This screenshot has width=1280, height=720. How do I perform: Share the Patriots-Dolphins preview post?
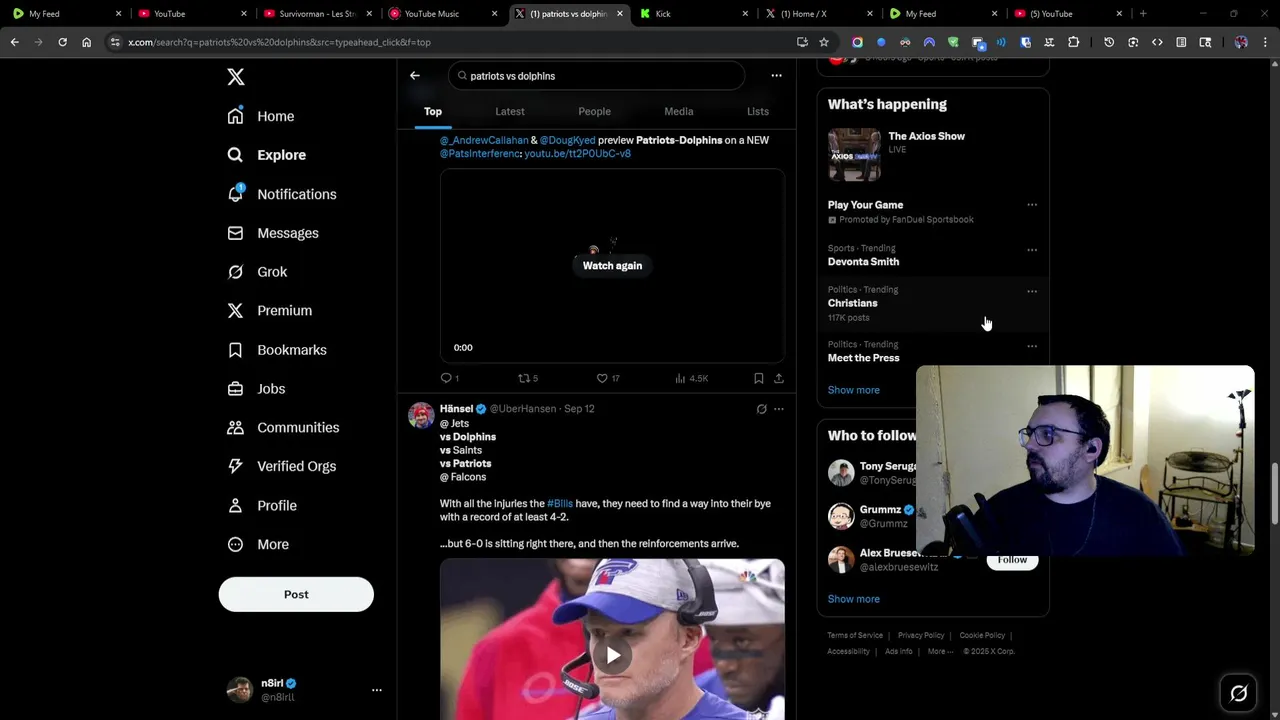tap(779, 378)
